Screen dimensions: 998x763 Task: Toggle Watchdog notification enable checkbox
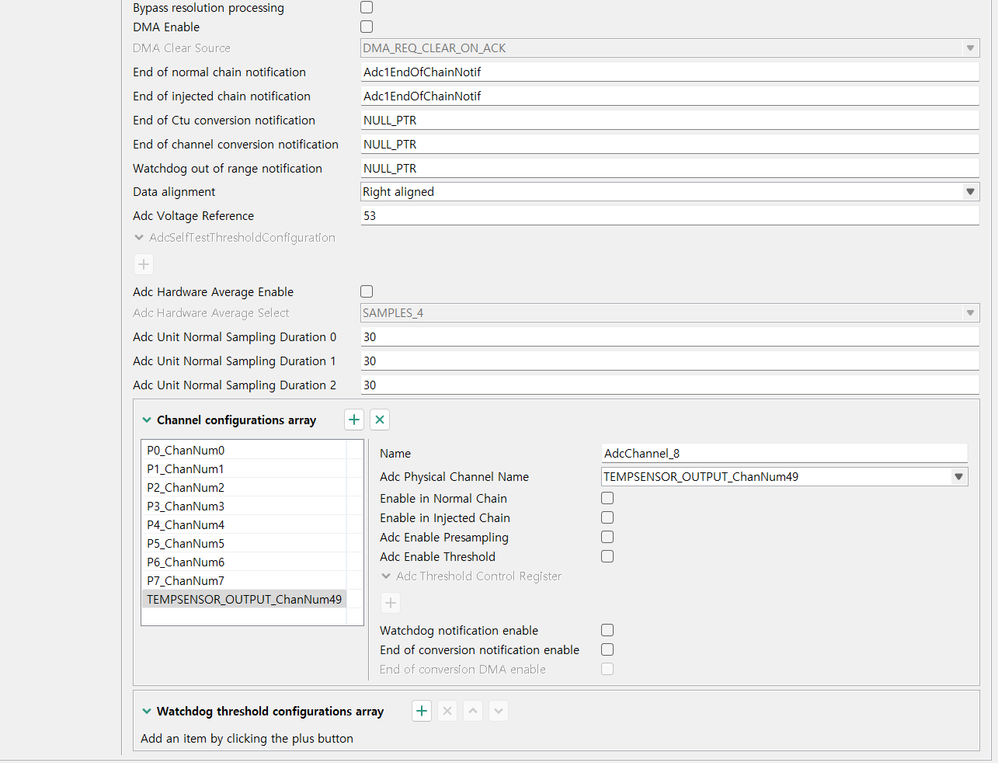point(607,631)
